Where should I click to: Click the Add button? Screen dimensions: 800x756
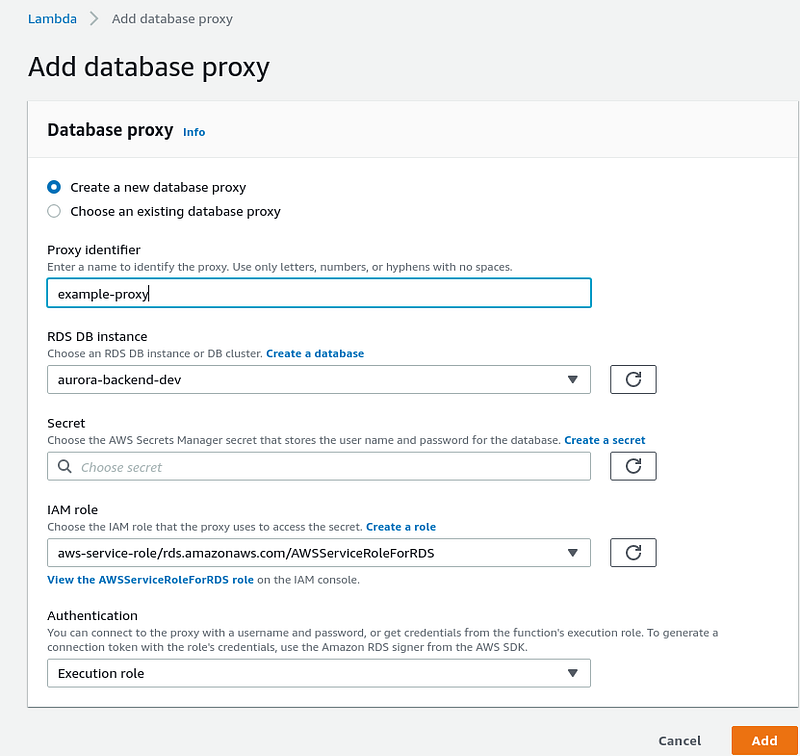pos(764,741)
